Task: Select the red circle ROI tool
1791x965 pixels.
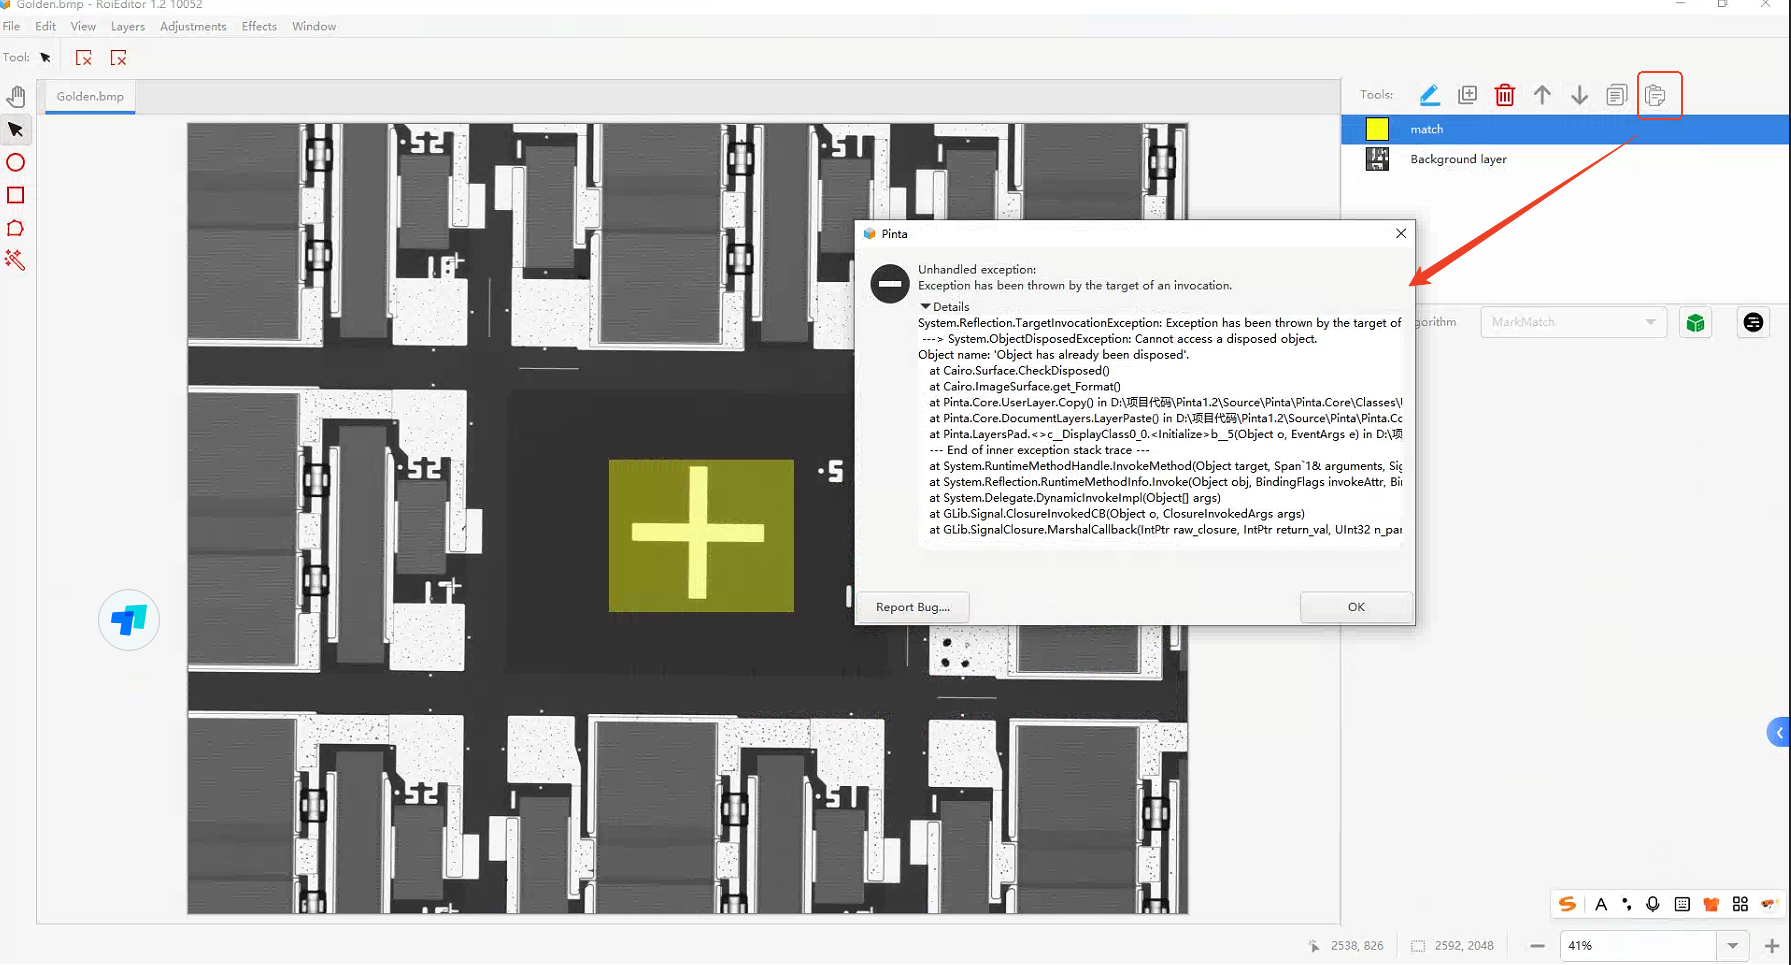Action: click(x=16, y=163)
